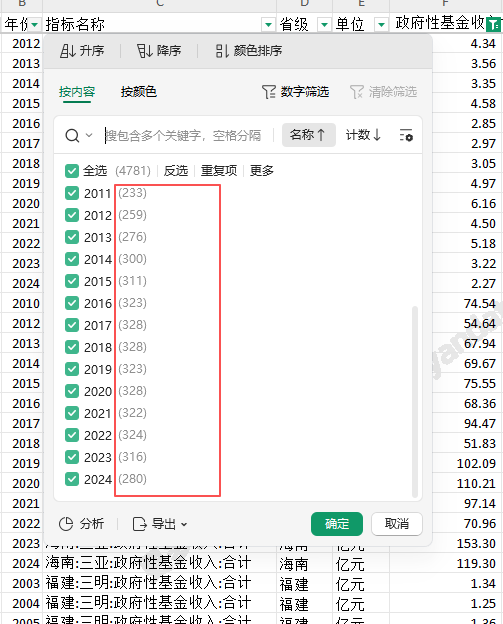Switch to the 按颜色 tab

(x=139, y=92)
